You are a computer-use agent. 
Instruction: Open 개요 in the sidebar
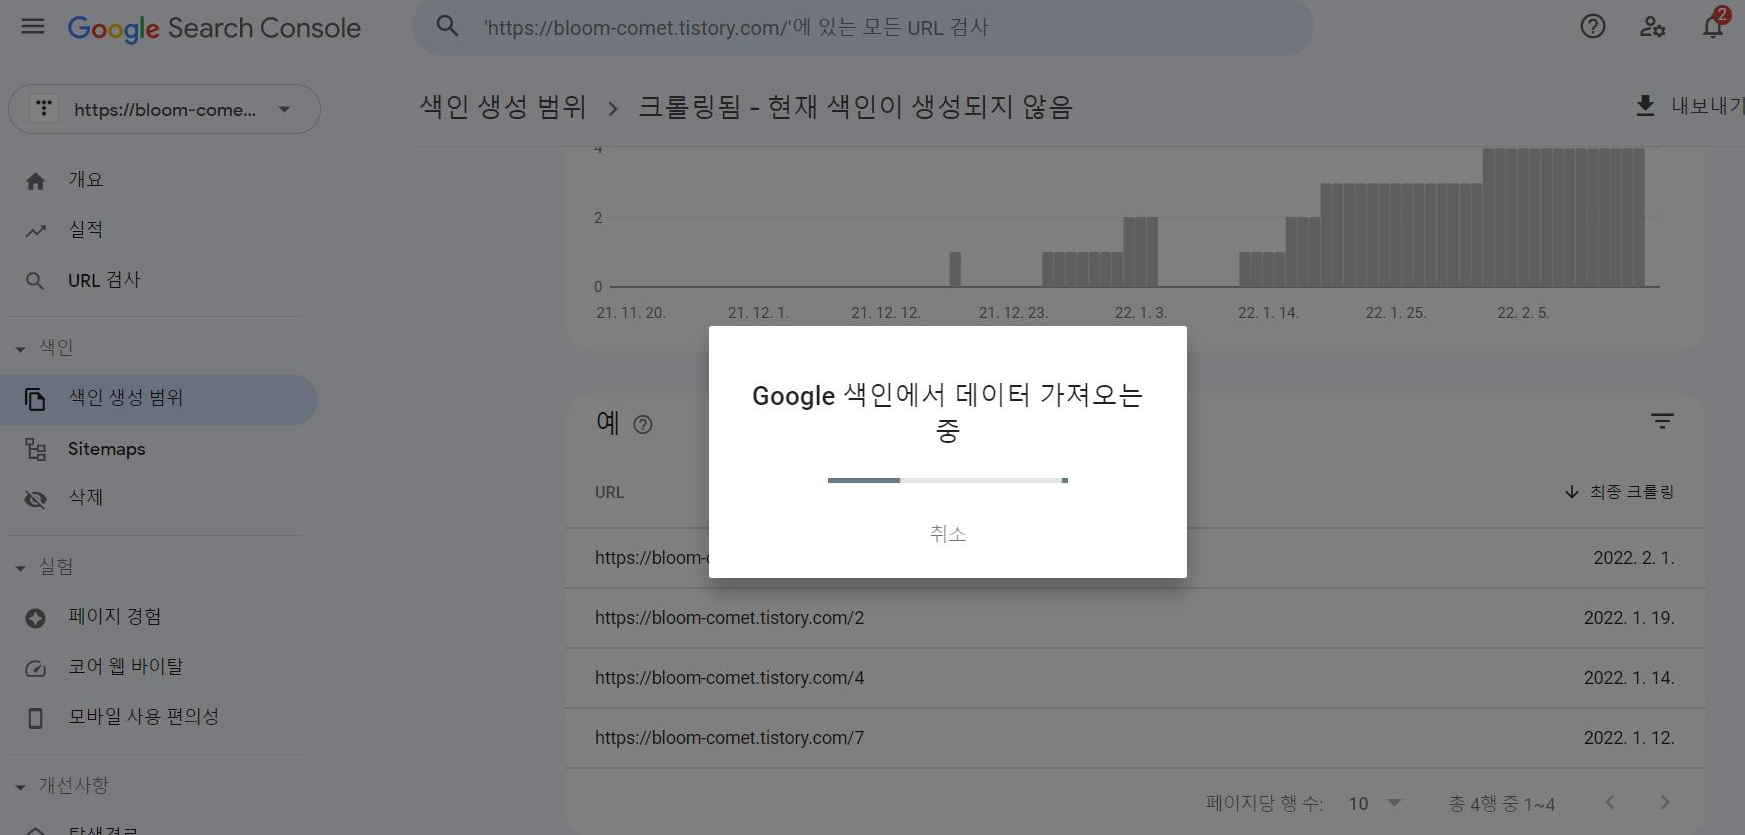click(160, 180)
